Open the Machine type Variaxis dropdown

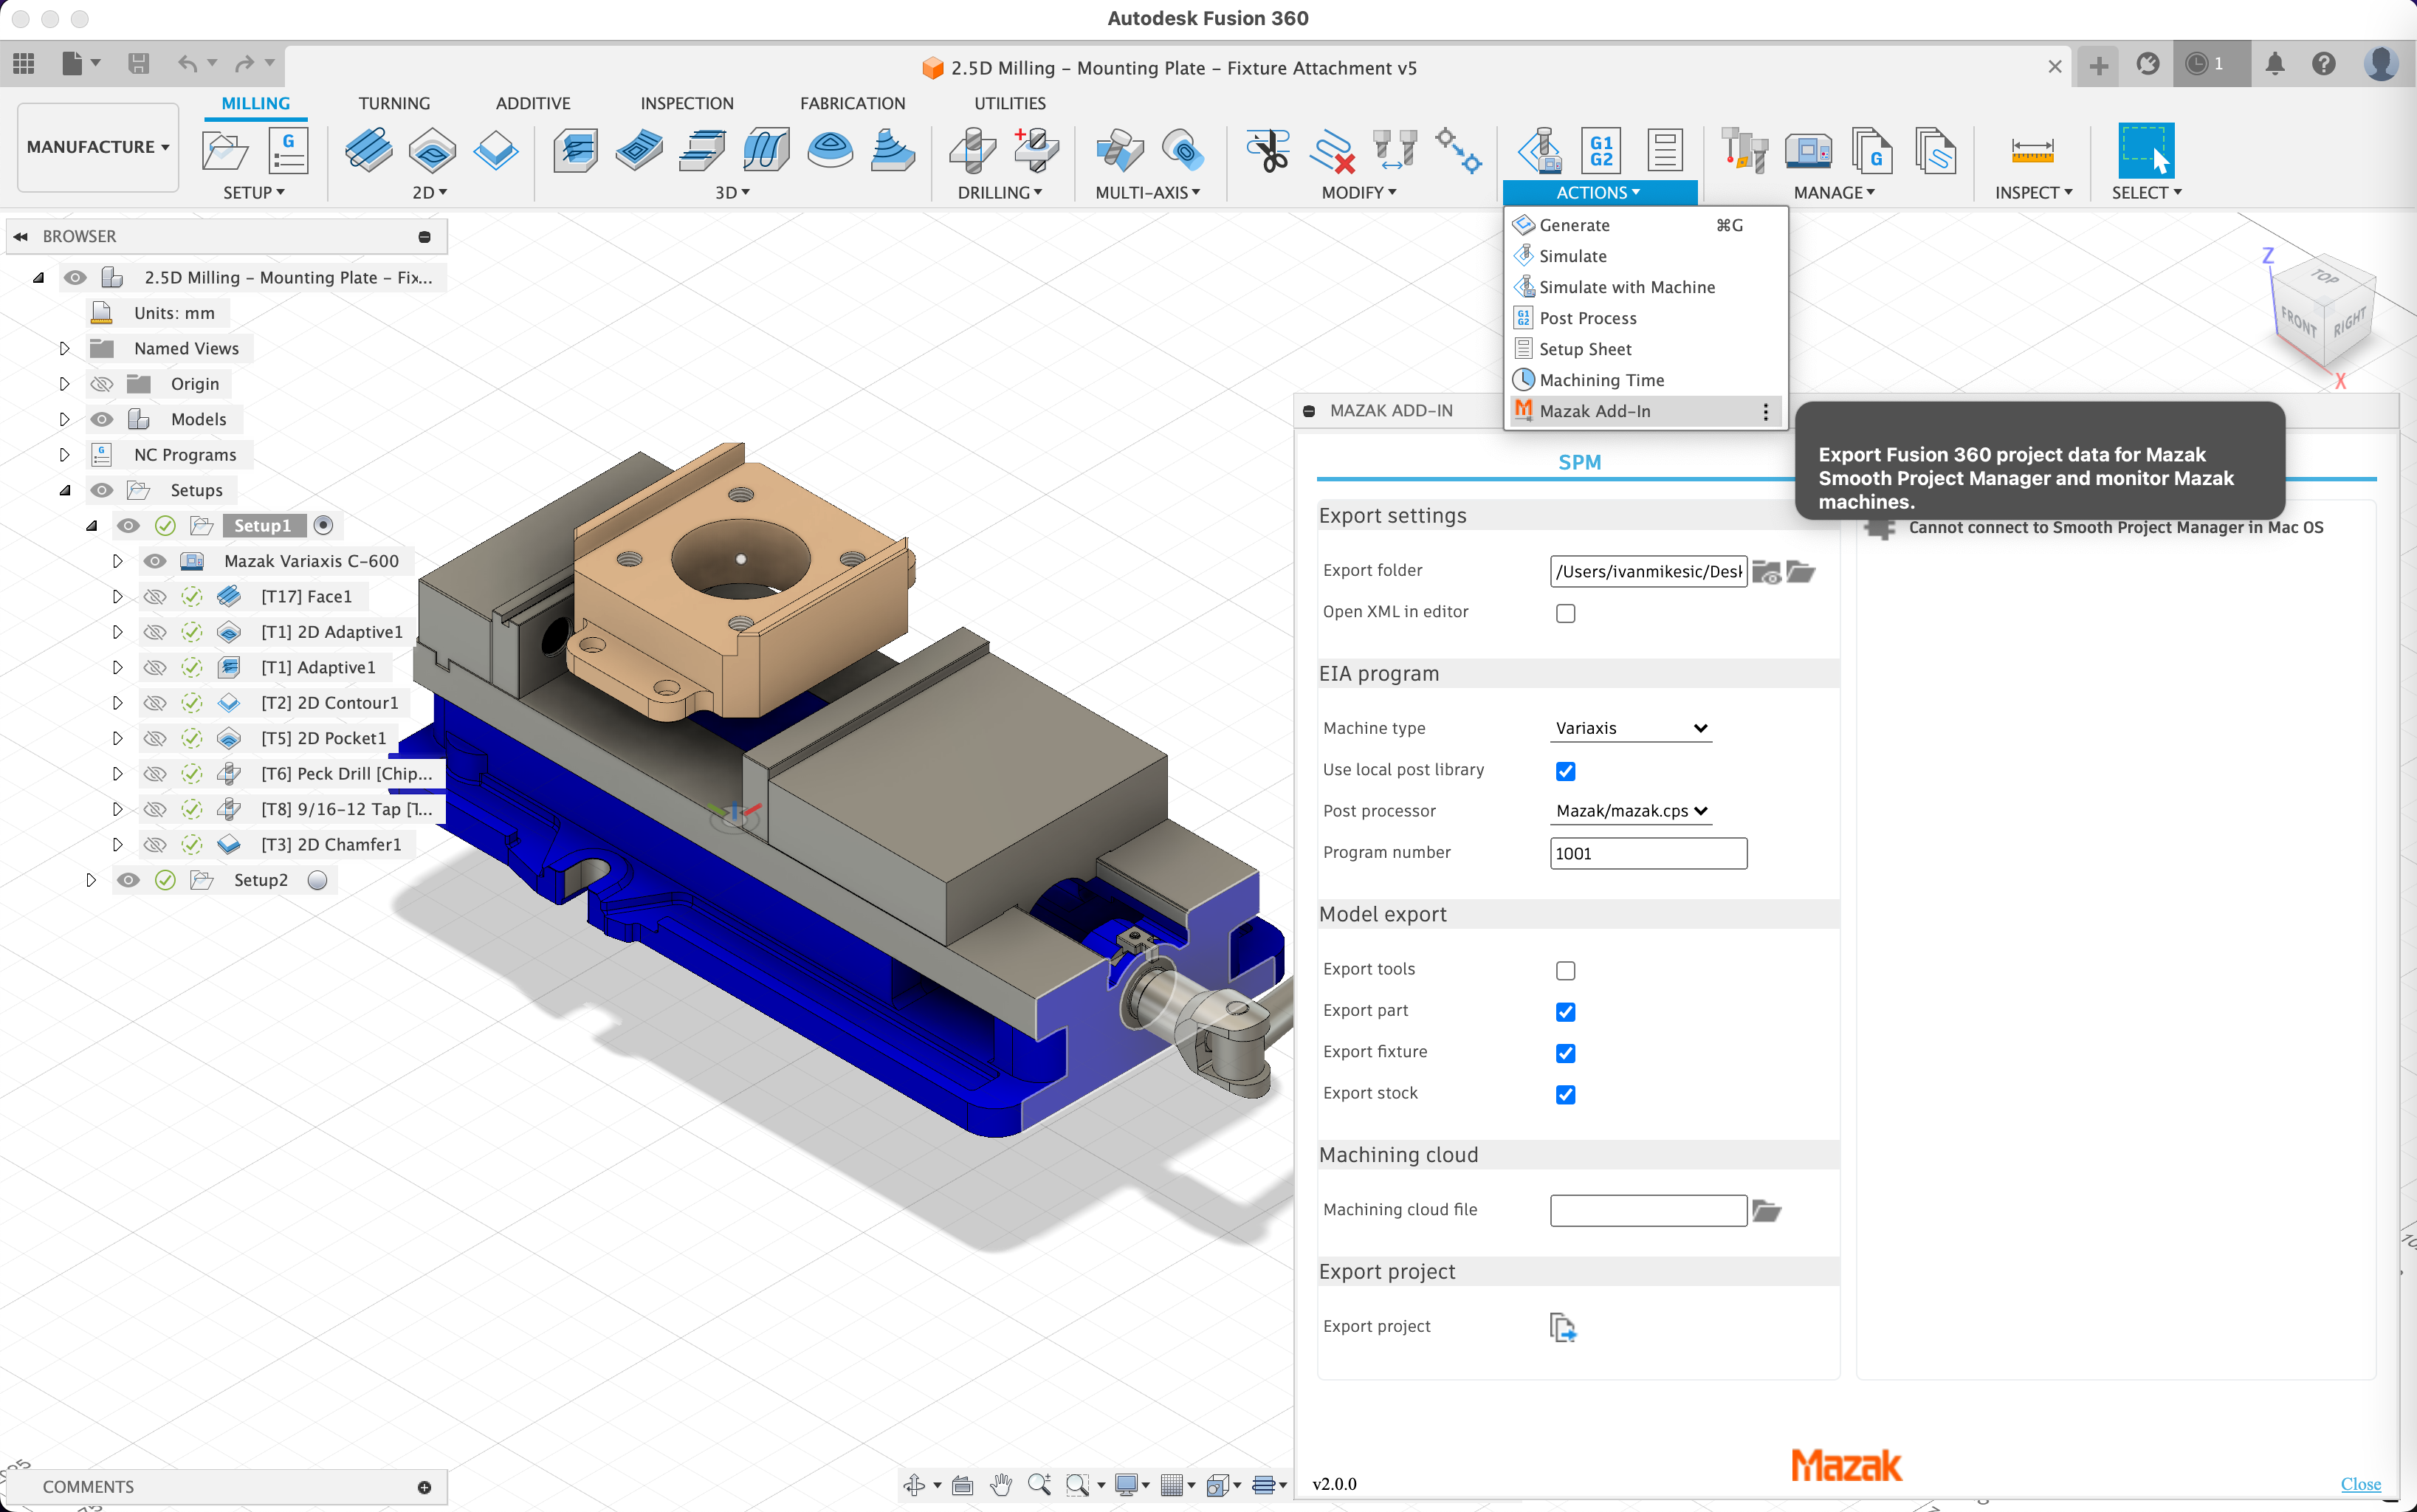[1630, 728]
